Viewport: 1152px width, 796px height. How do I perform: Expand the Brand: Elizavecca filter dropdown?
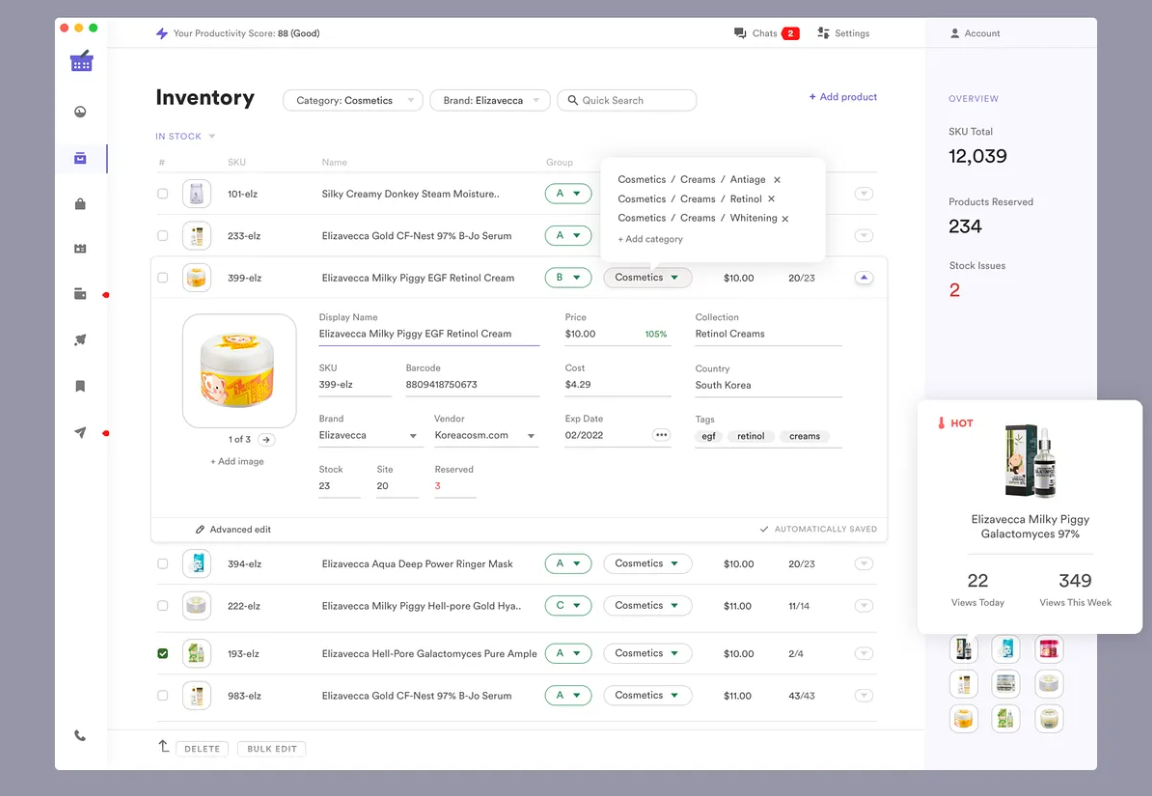(490, 100)
